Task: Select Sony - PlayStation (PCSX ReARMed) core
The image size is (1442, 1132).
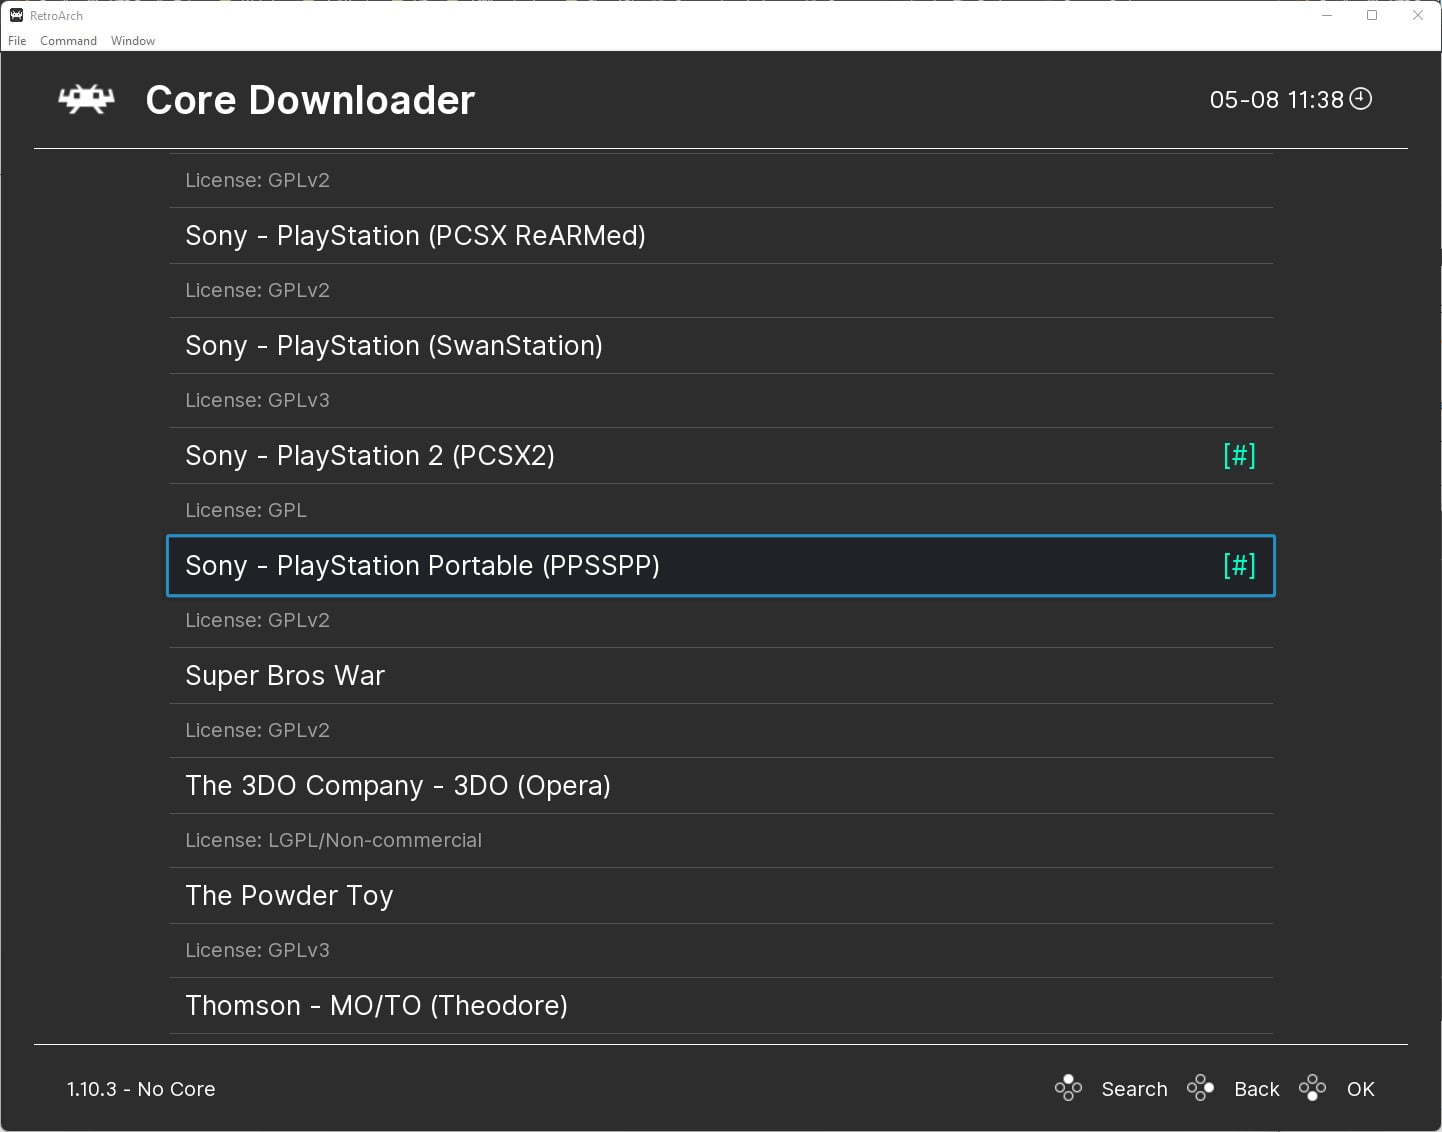Action: pos(415,236)
